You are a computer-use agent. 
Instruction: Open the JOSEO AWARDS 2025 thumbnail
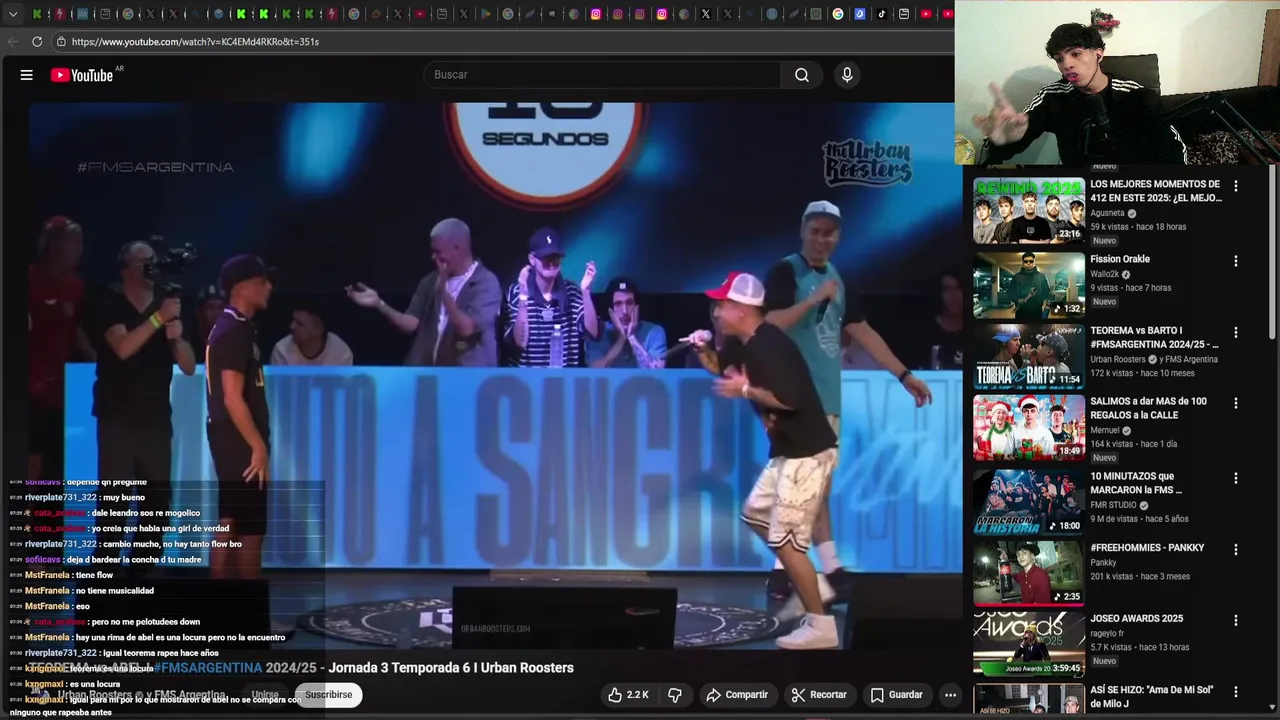tap(1029, 644)
